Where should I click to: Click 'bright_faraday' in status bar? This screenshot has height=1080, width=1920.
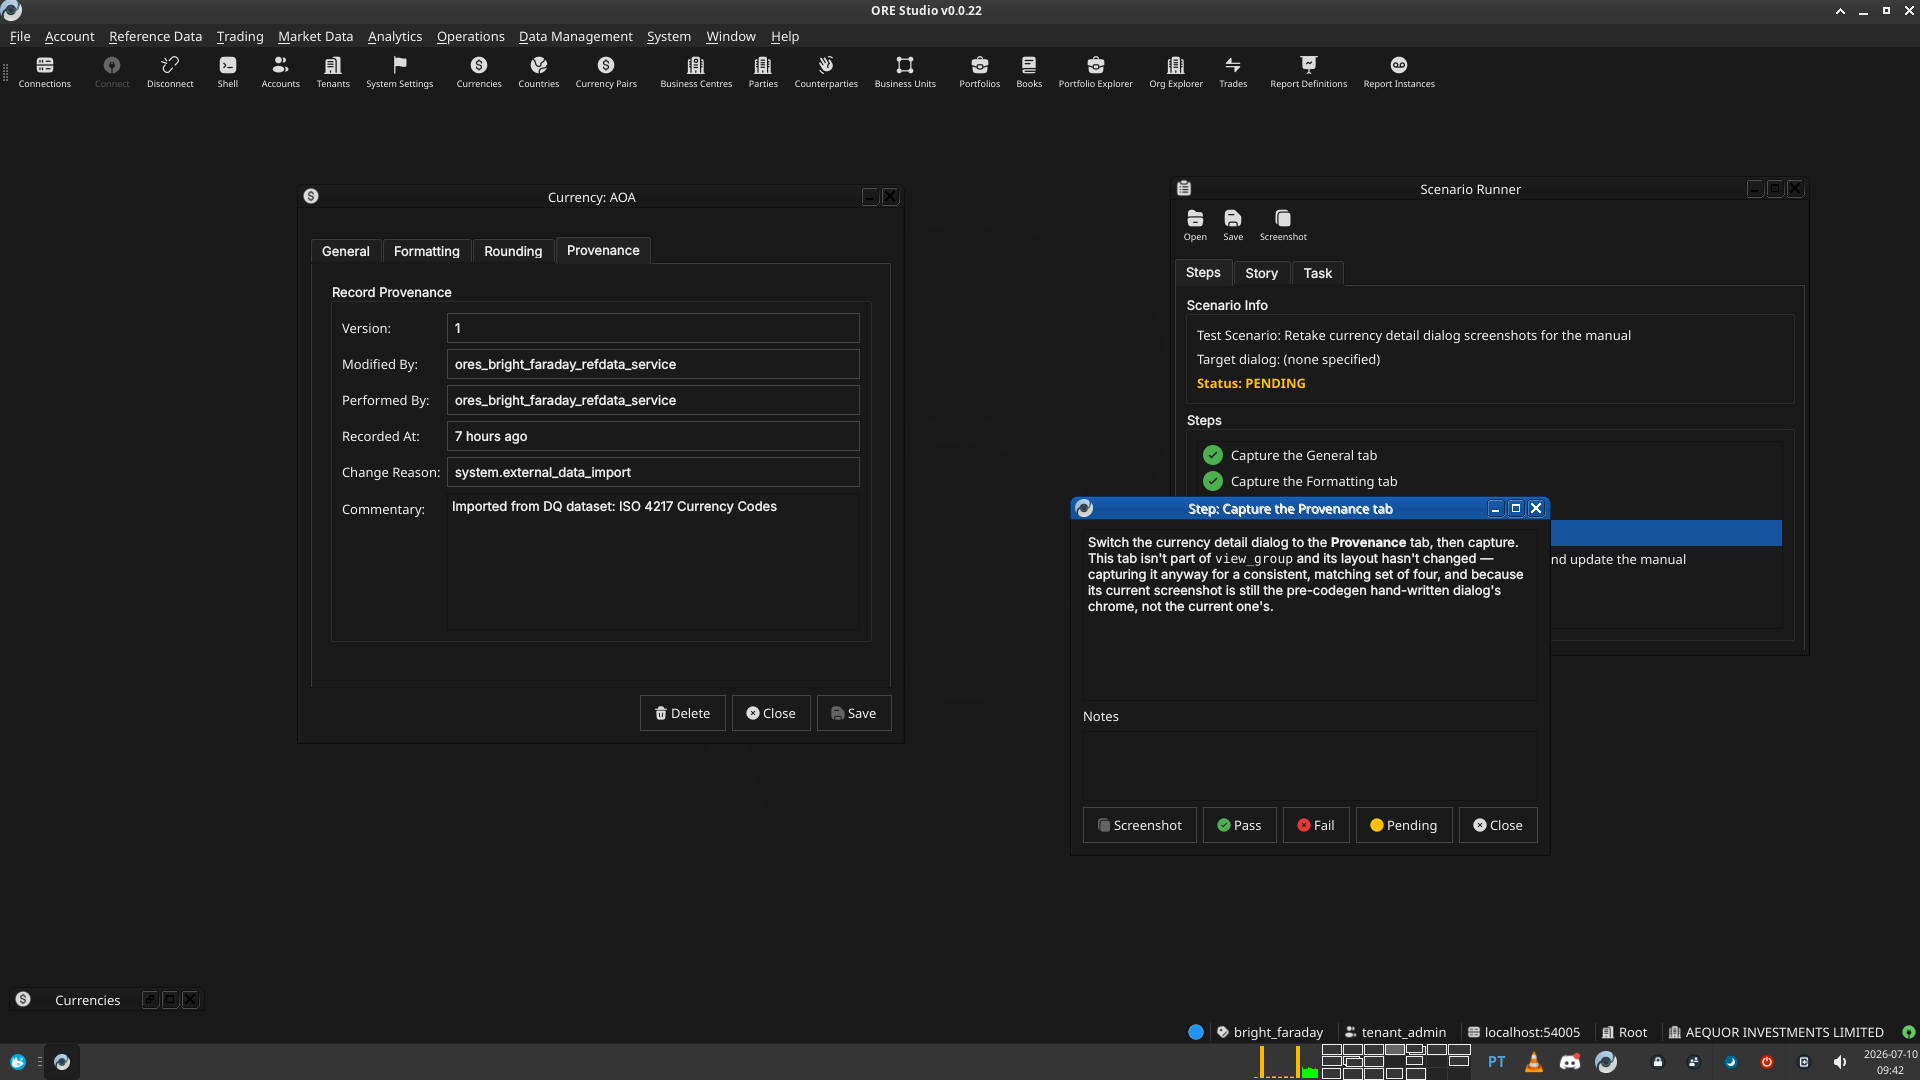pyautogui.click(x=1278, y=1032)
